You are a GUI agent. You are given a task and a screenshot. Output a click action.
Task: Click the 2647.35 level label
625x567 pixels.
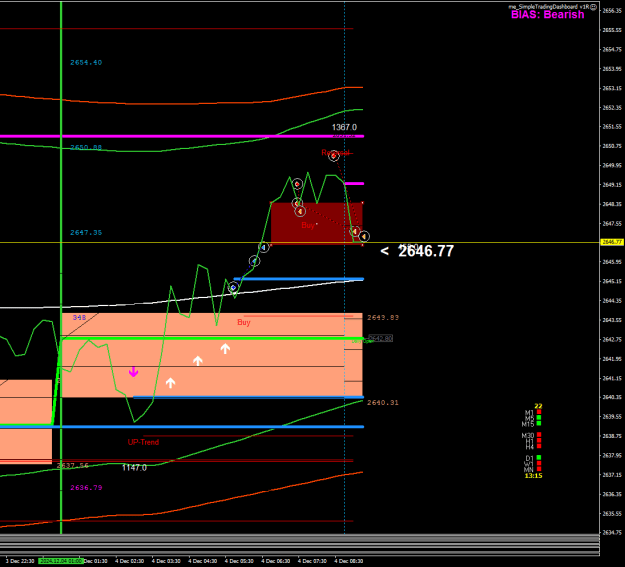coord(86,232)
